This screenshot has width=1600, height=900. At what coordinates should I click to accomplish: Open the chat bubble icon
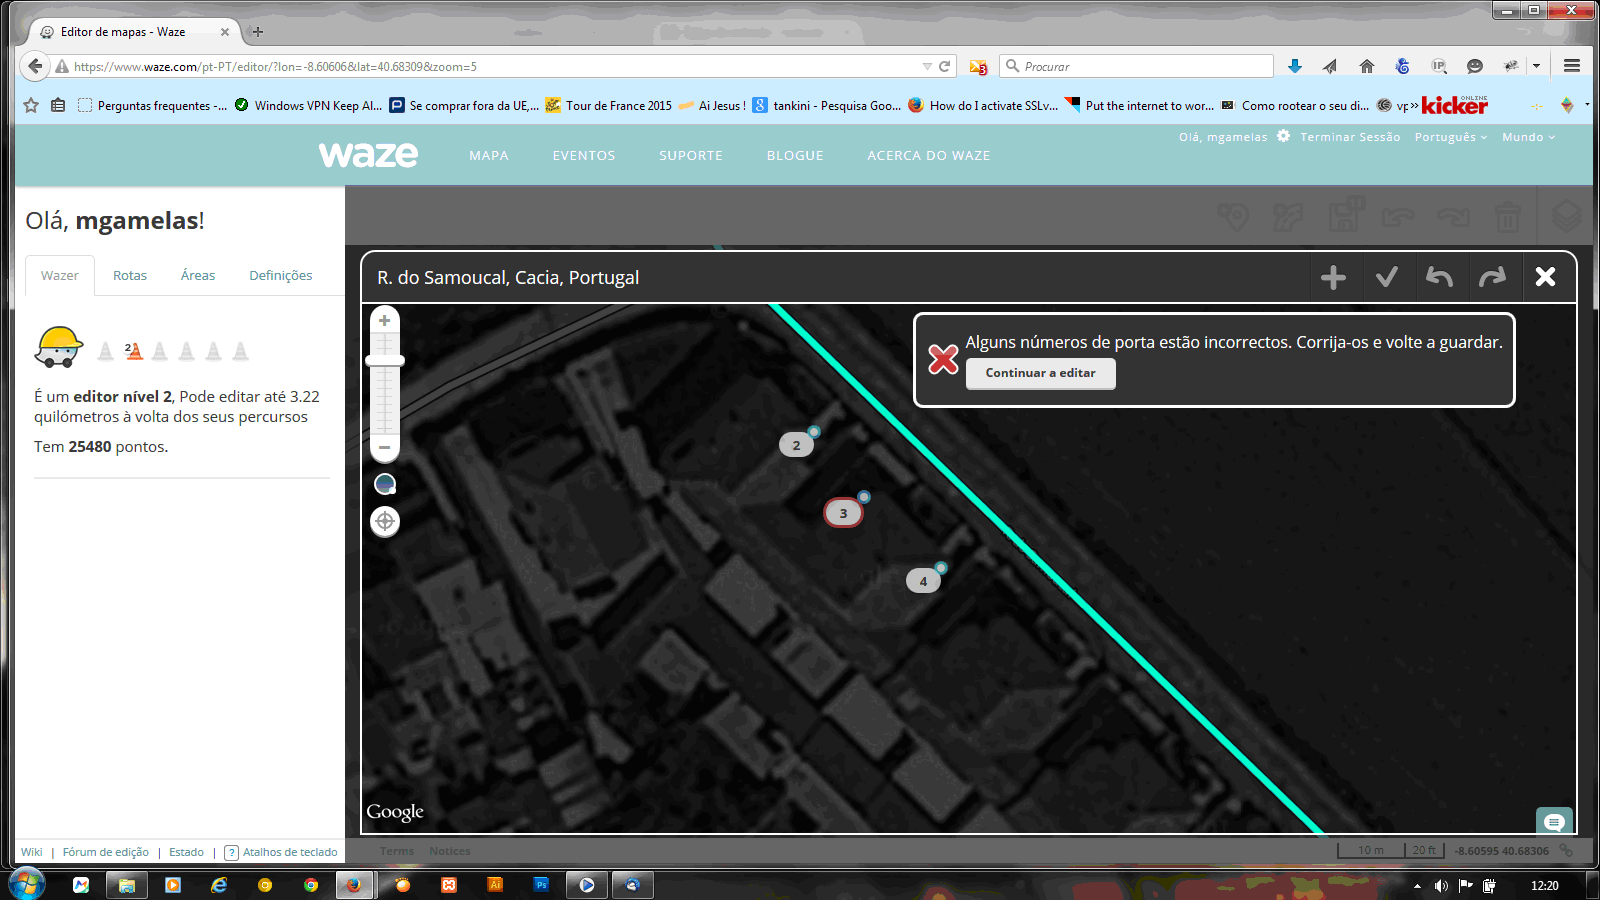pos(1554,822)
